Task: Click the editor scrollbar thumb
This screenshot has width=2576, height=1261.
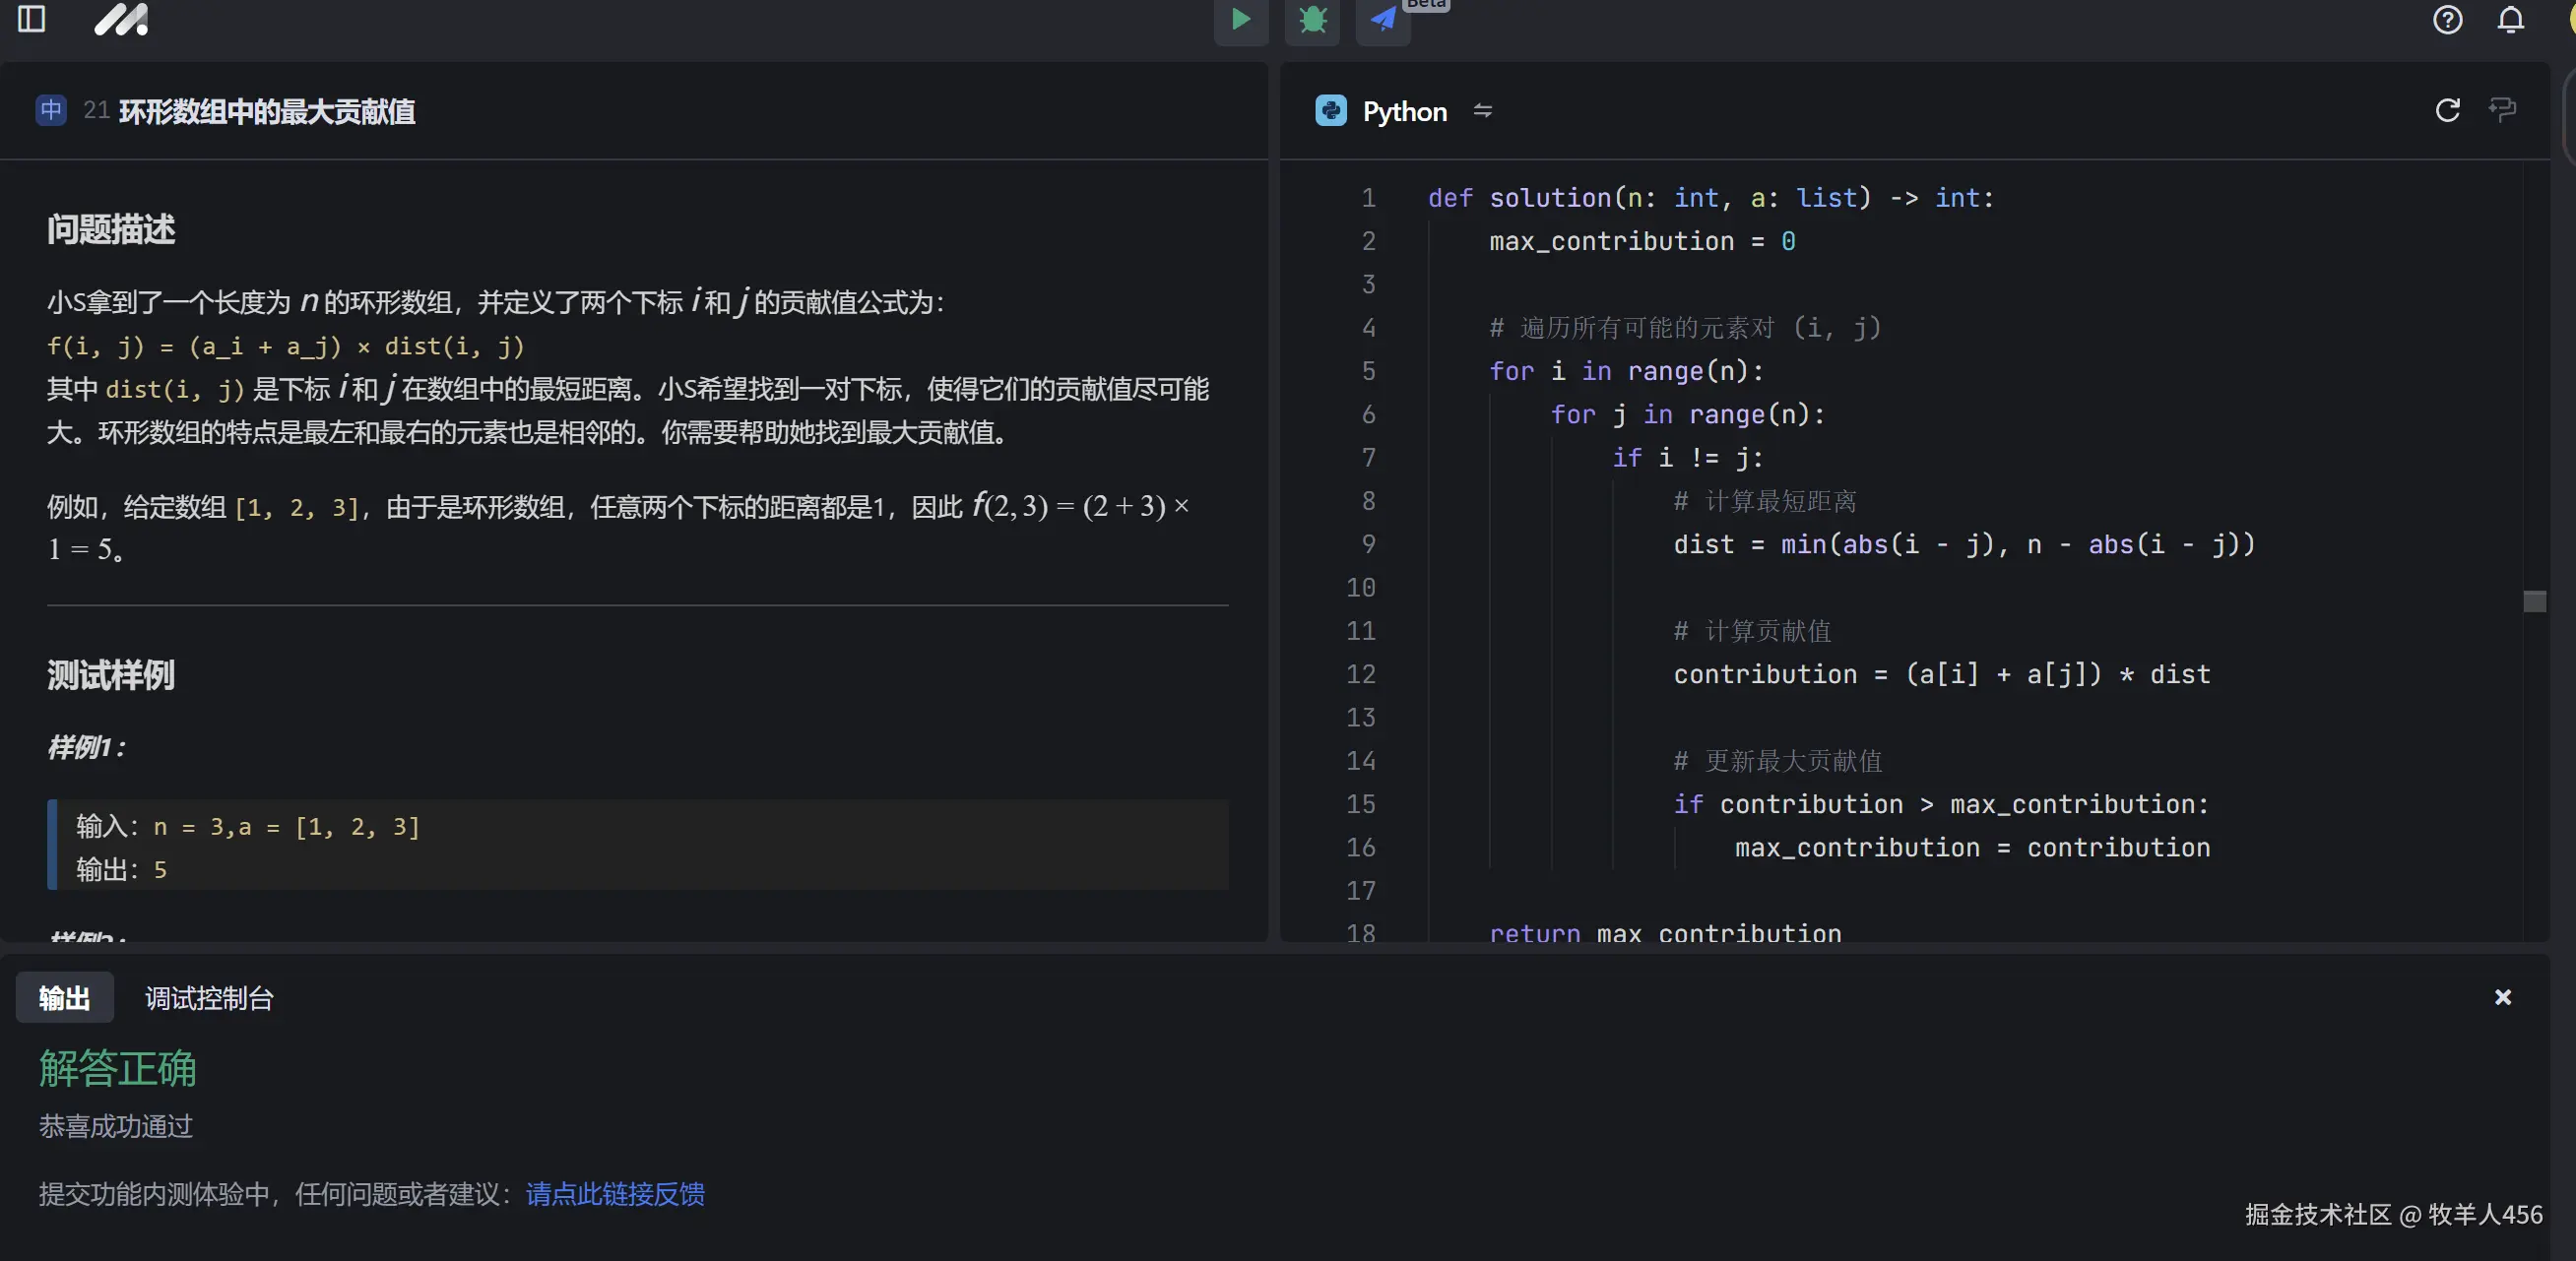Action: 2534,601
